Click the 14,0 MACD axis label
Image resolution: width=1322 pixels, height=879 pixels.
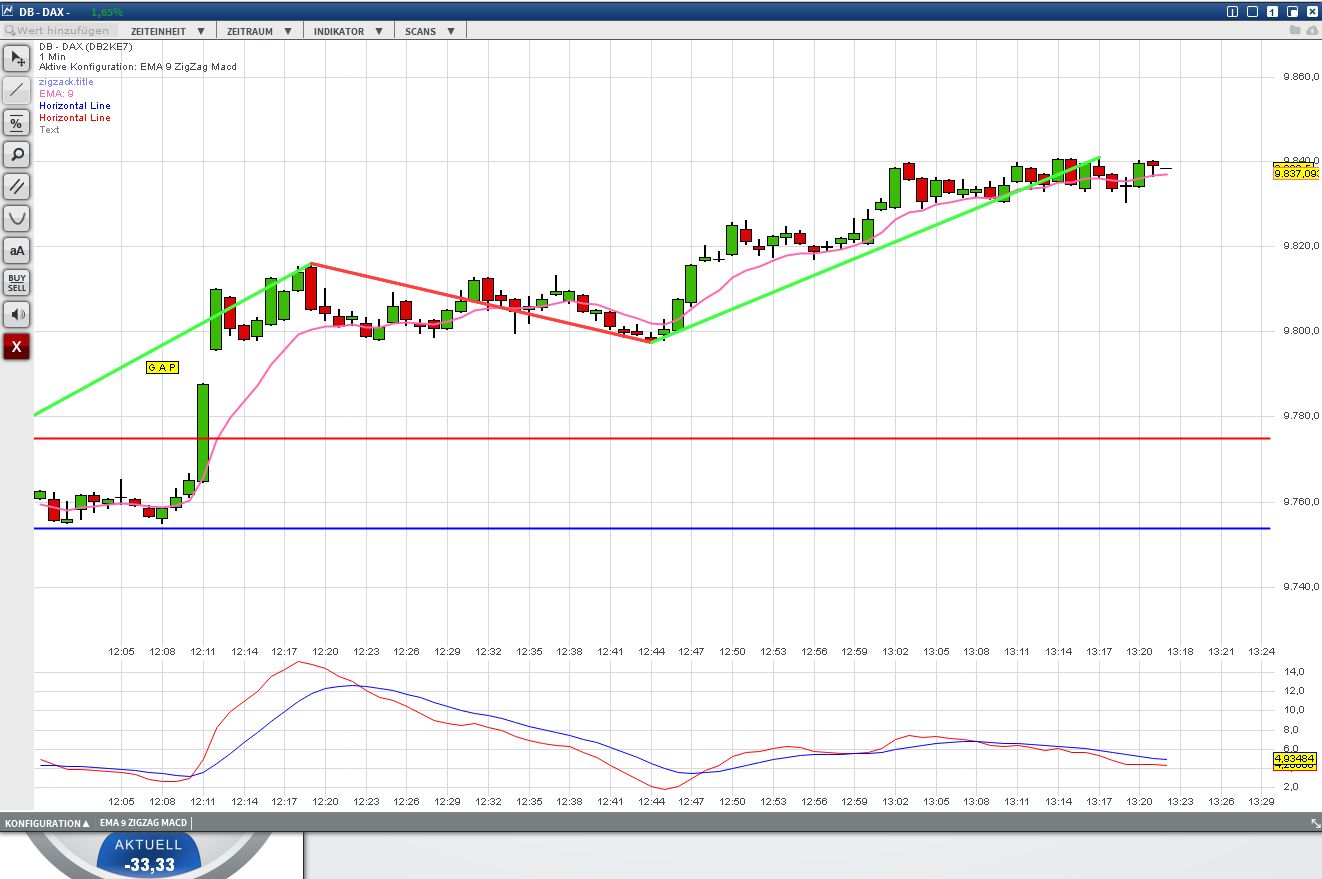pyautogui.click(x=1292, y=671)
